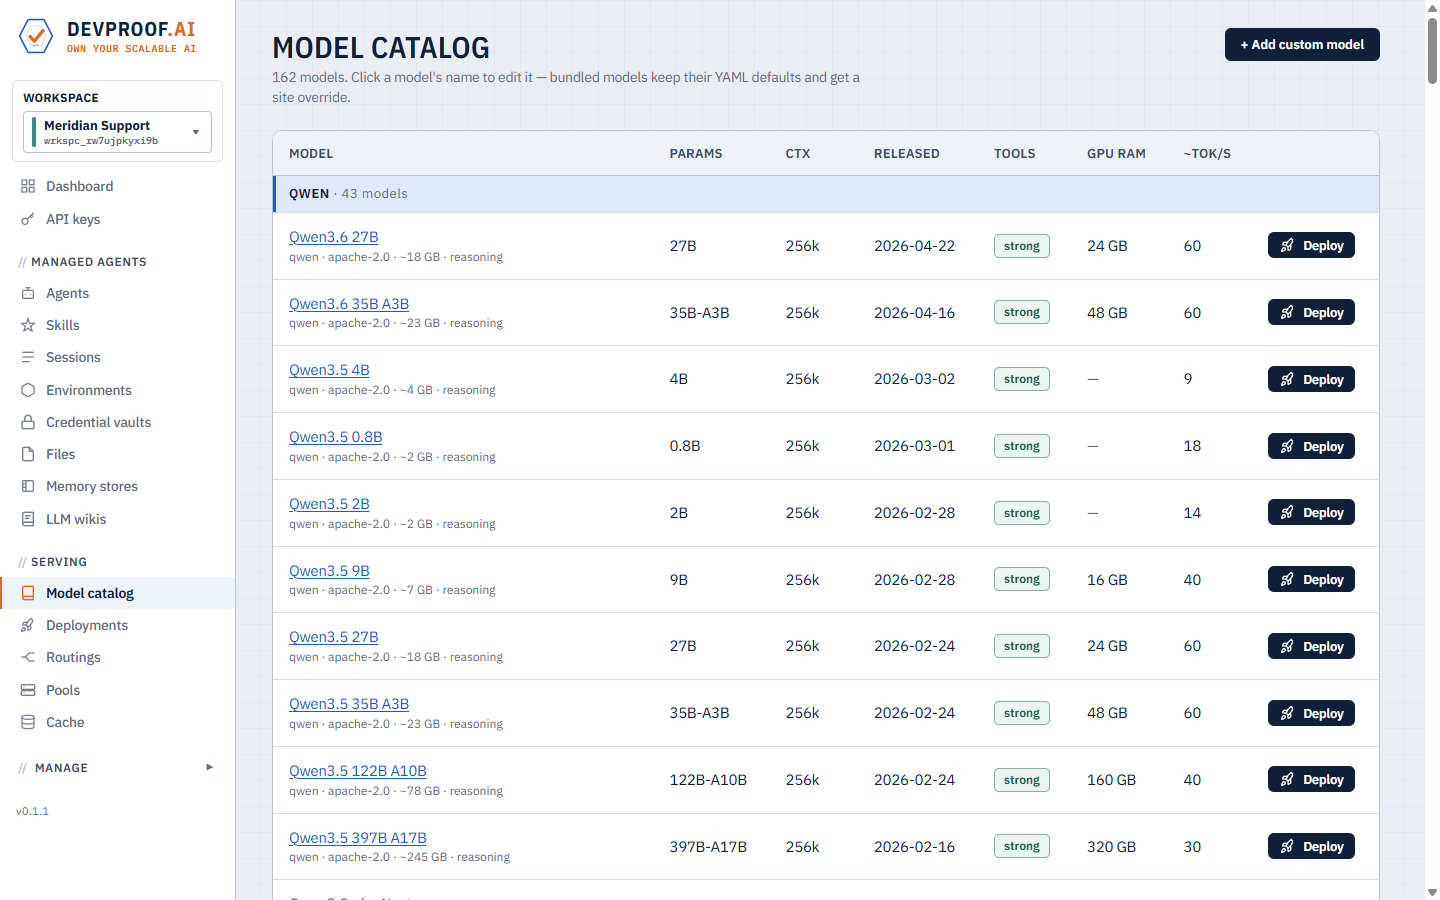The image size is (1440, 900).
Task: Open the Qwen3.5 35B A3B link
Action: pos(349,704)
